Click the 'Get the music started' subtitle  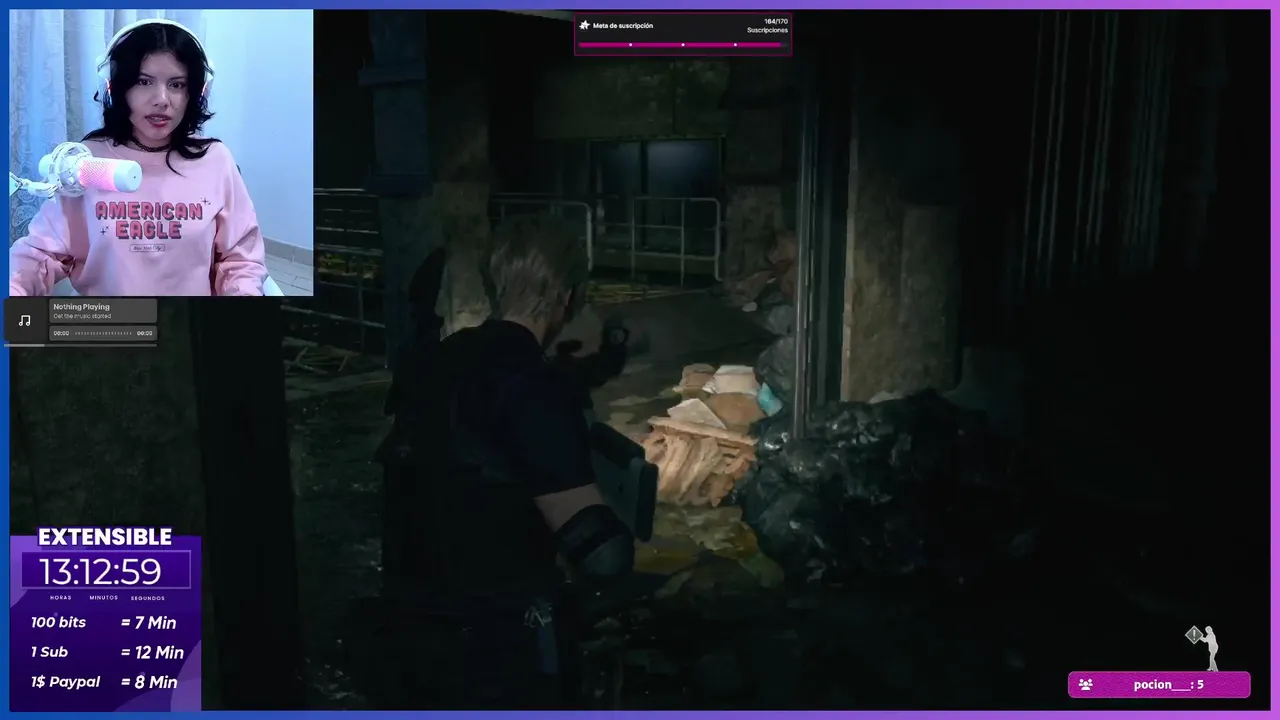click(82, 316)
